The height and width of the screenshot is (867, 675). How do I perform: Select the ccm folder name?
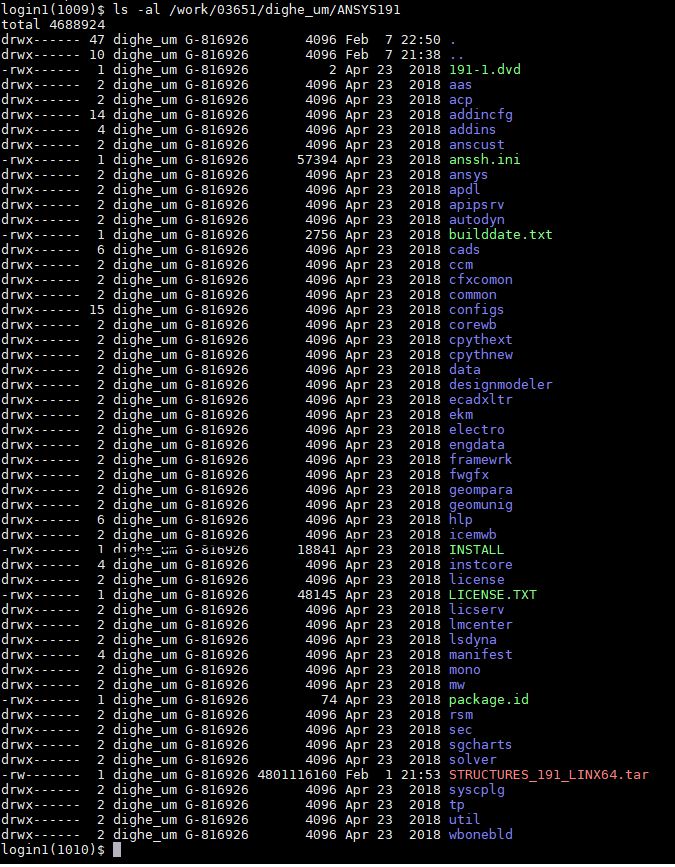pyautogui.click(x=461, y=264)
